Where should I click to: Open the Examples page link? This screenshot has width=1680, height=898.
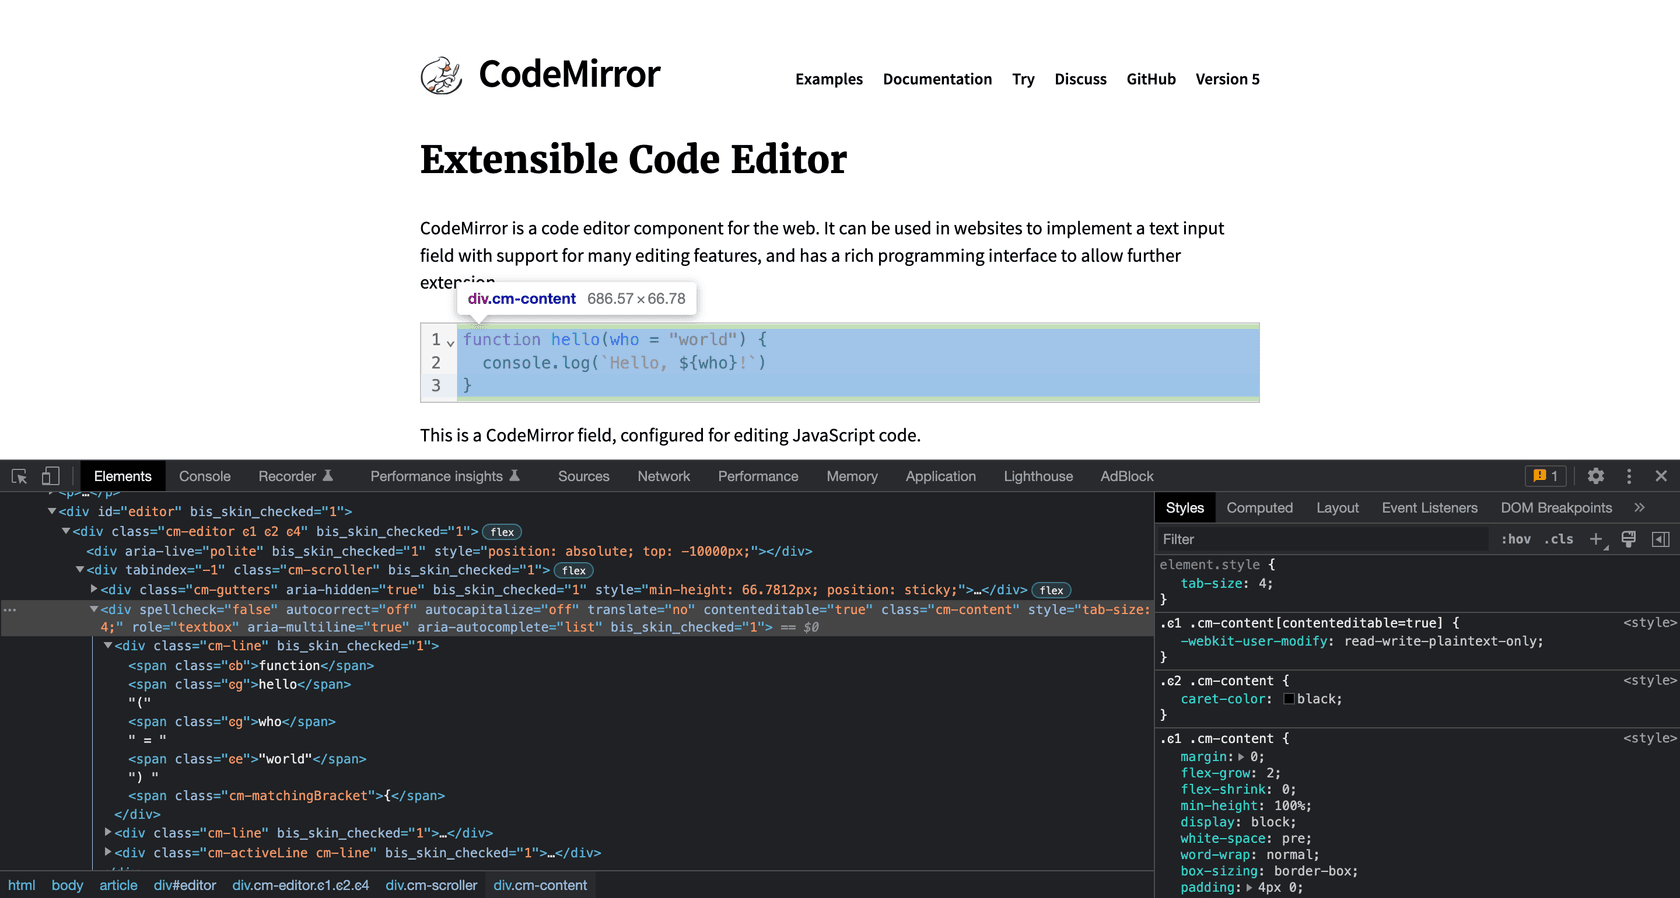[829, 79]
